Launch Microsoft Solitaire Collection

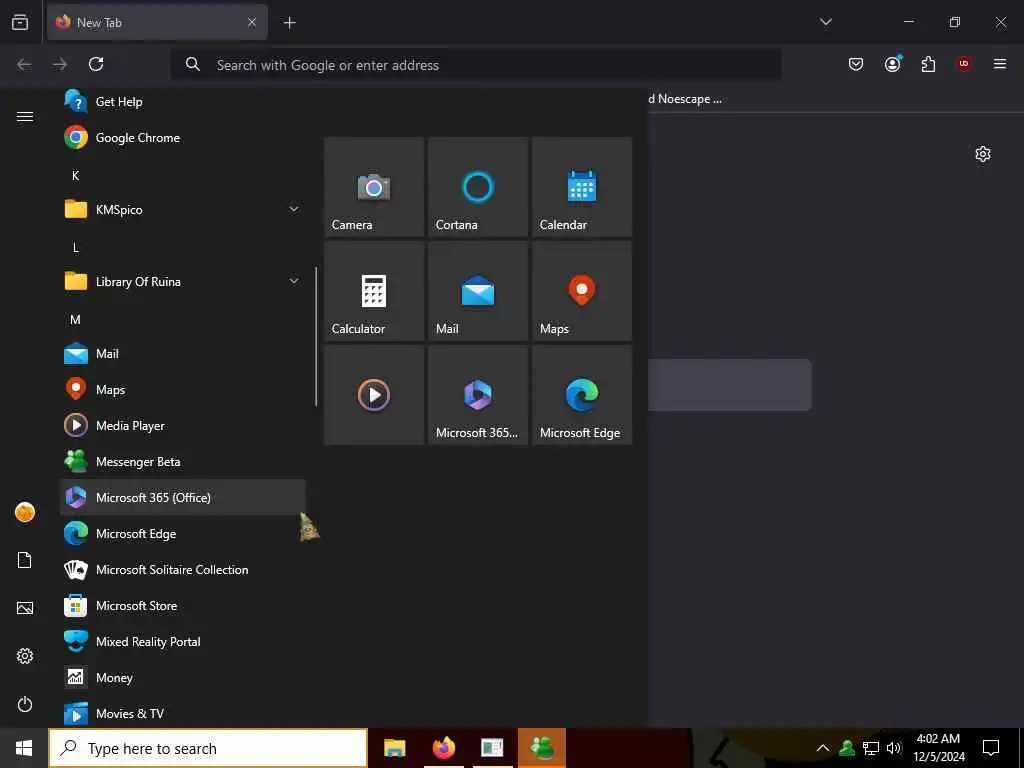pos(182,569)
